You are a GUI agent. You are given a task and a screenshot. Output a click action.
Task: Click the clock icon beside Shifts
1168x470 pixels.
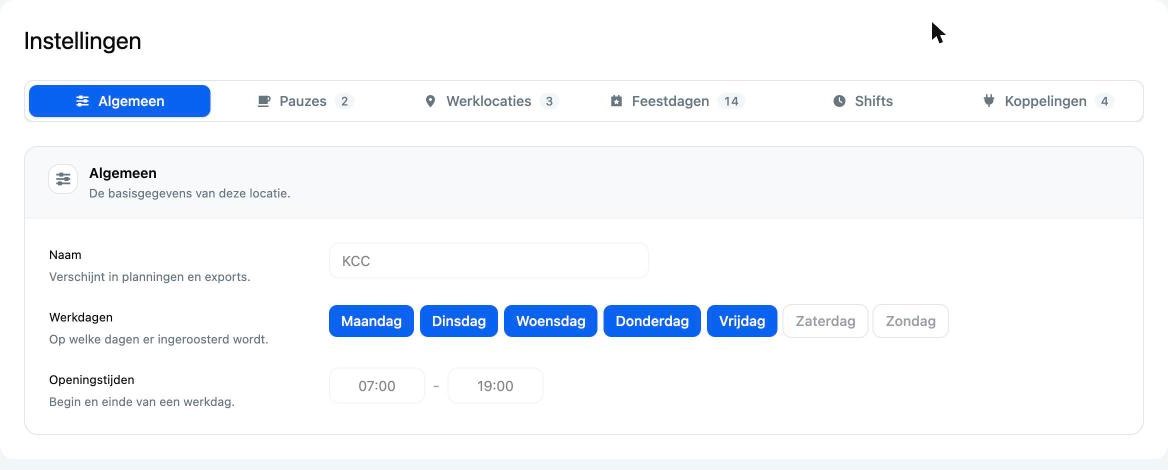[x=840, y=101]
